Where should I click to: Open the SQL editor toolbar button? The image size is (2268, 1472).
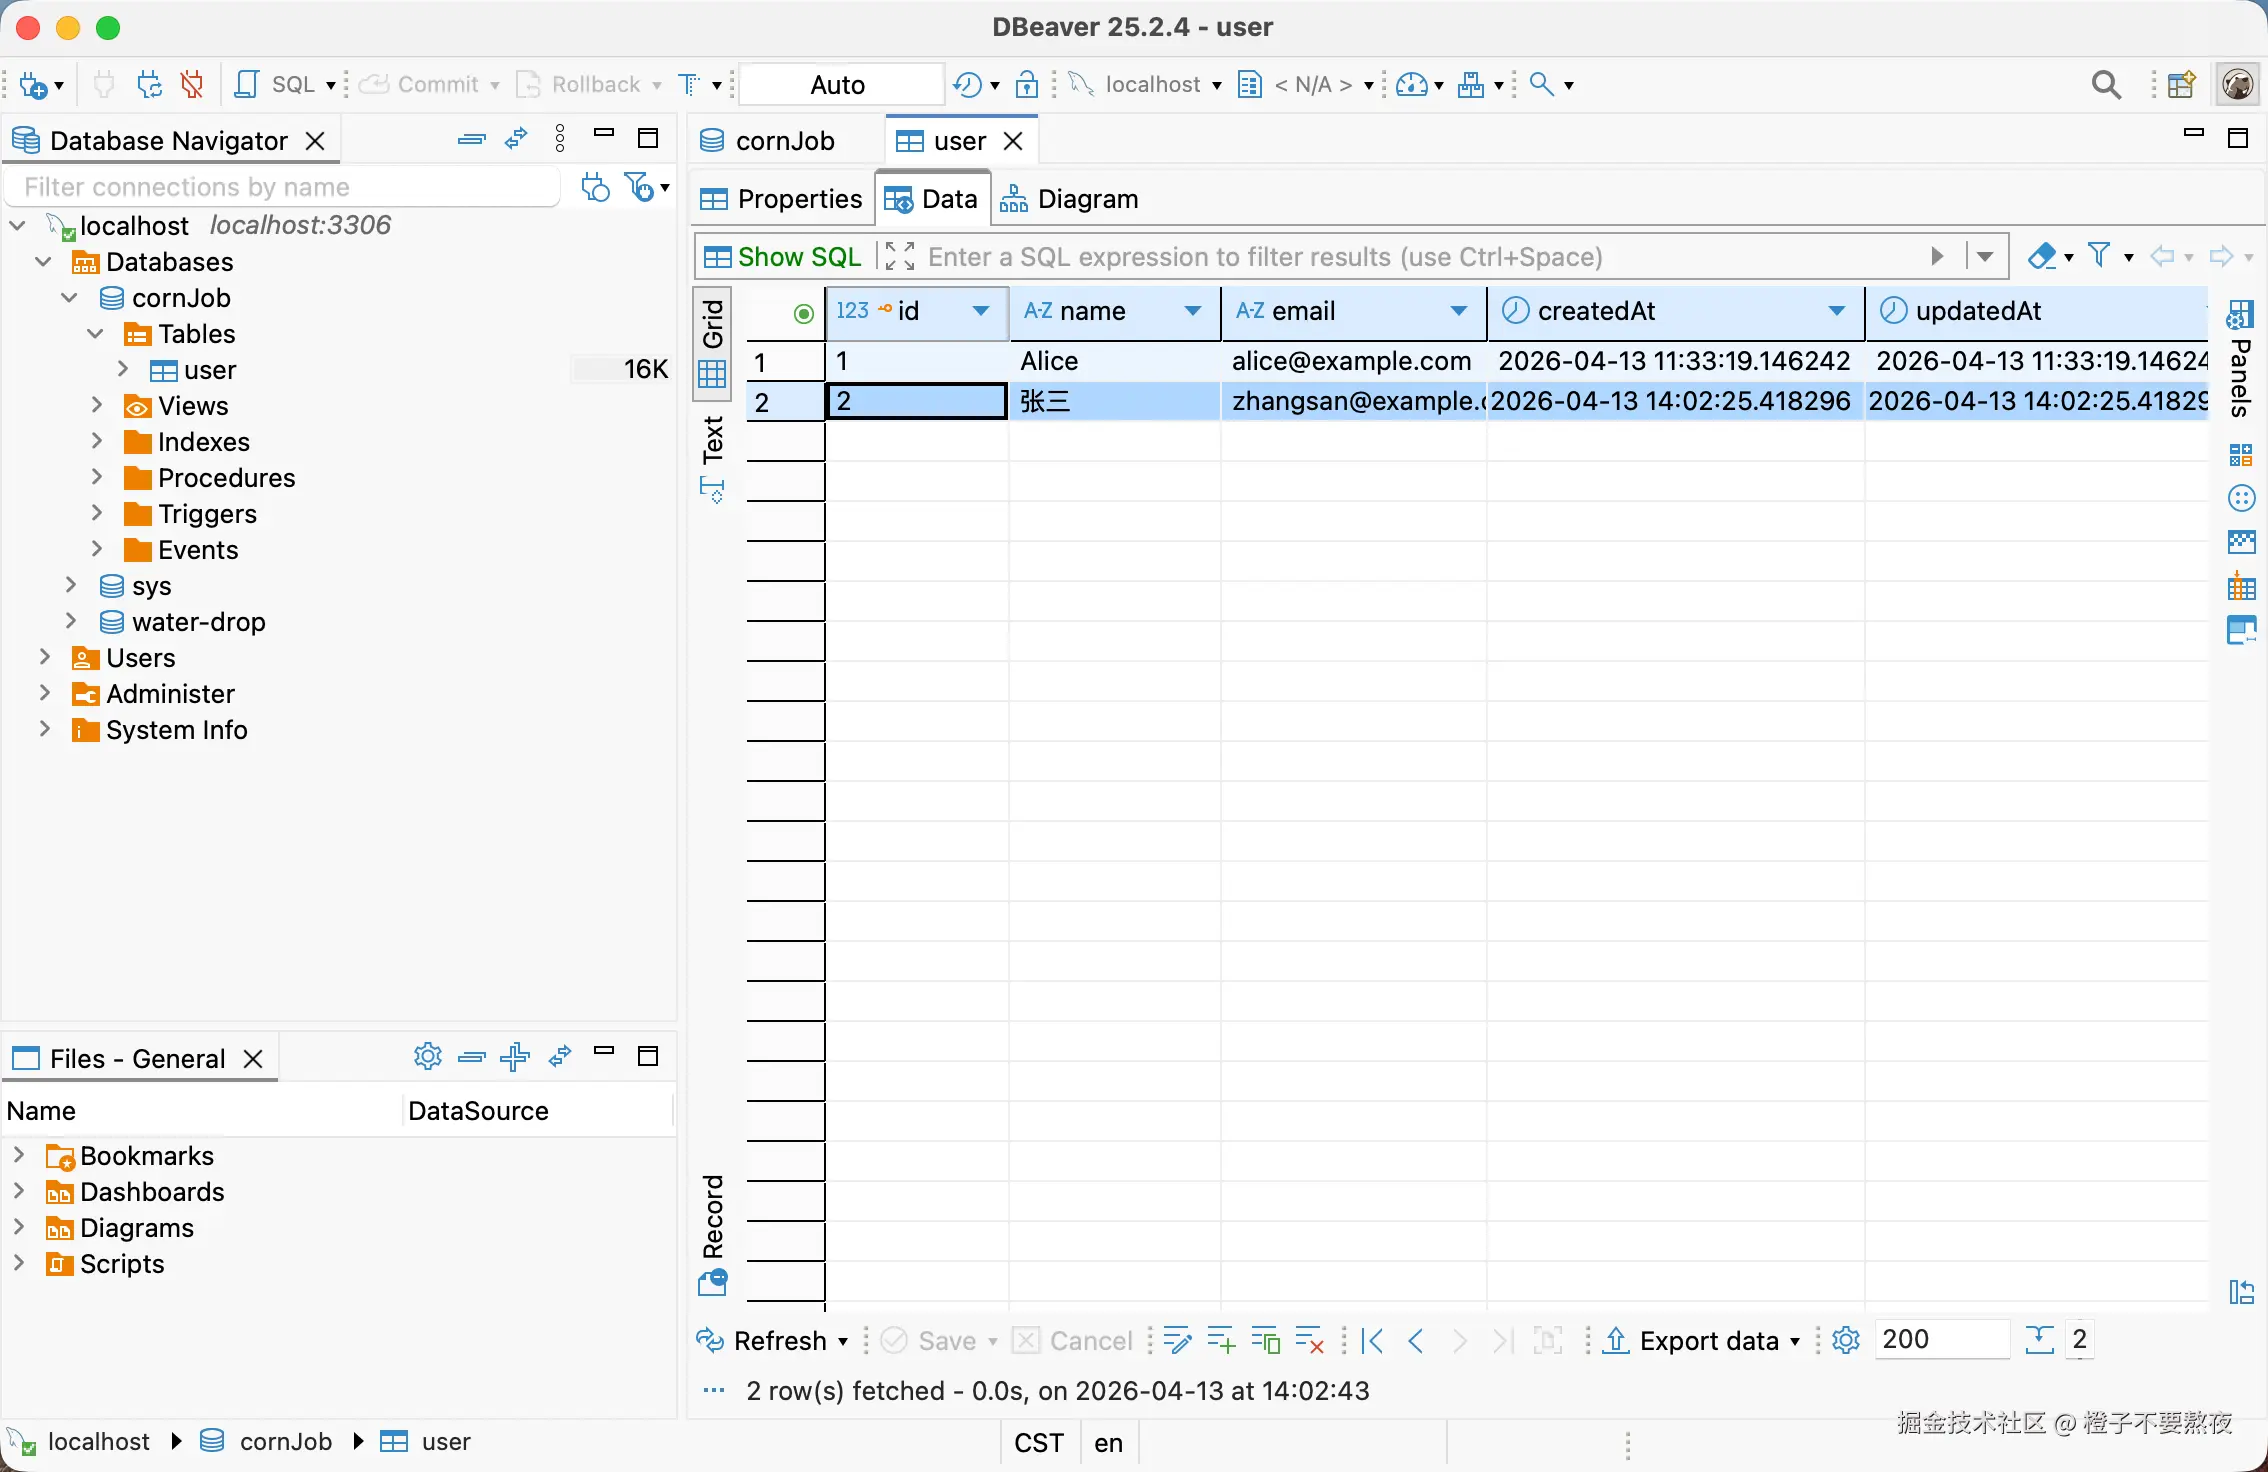(277, 85)
